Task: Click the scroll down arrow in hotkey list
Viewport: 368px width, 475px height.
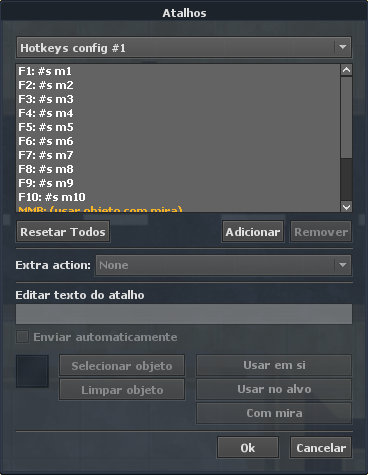Action: (346, 207)
